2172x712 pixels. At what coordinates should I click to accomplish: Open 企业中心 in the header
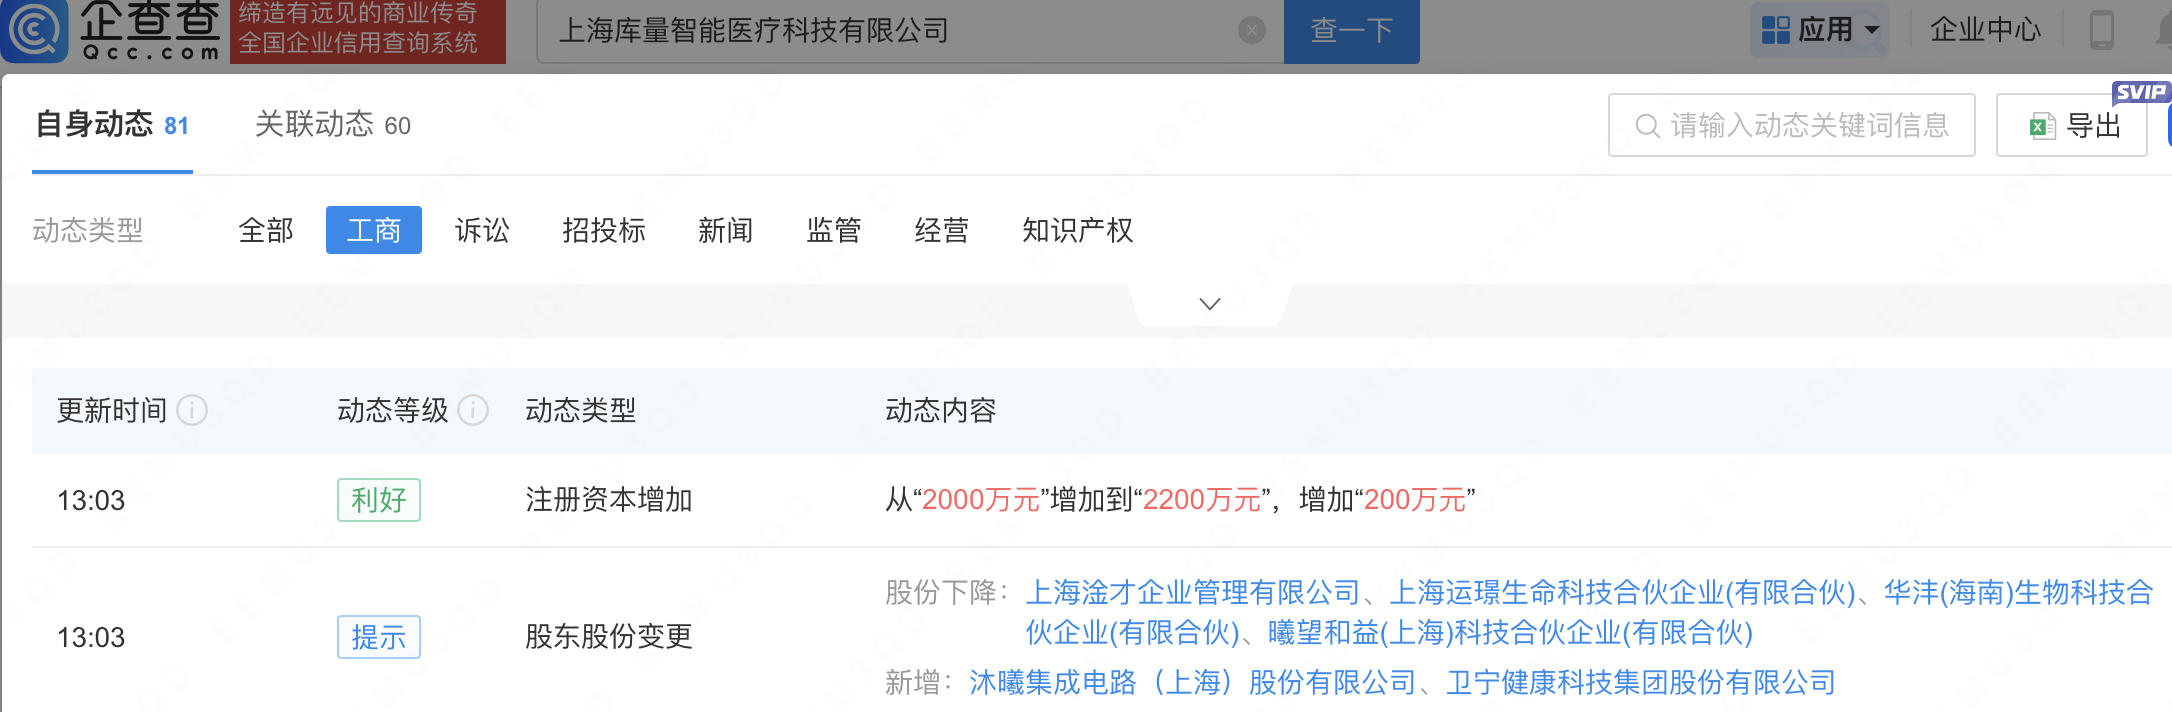(x=1985, y=30)
